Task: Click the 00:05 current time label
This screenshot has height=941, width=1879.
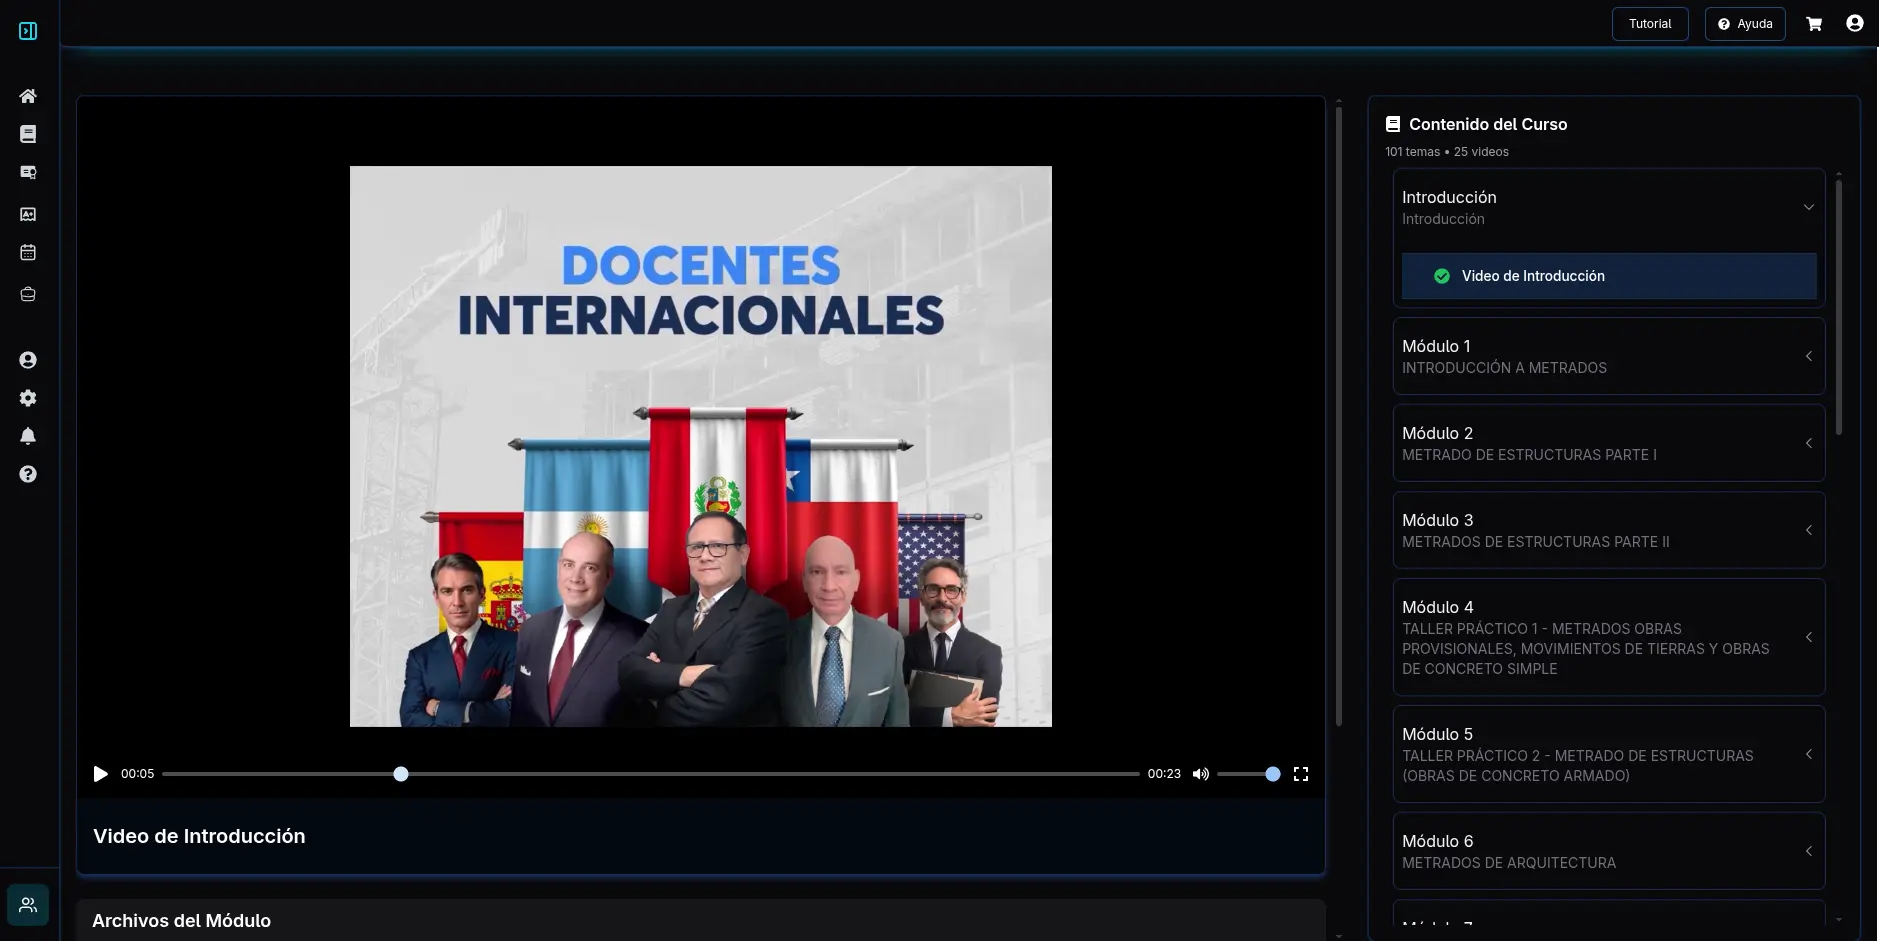Action: pyautogui.click(x=138, y=774)
